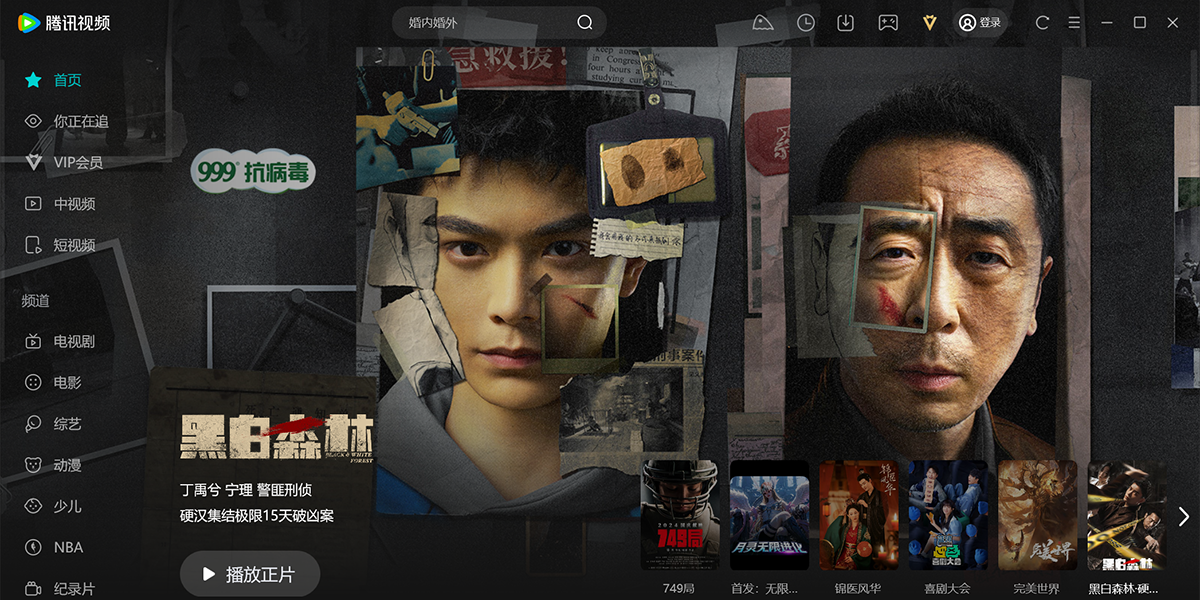
Task: Open watch history clock icon
Action: (806, 22)
